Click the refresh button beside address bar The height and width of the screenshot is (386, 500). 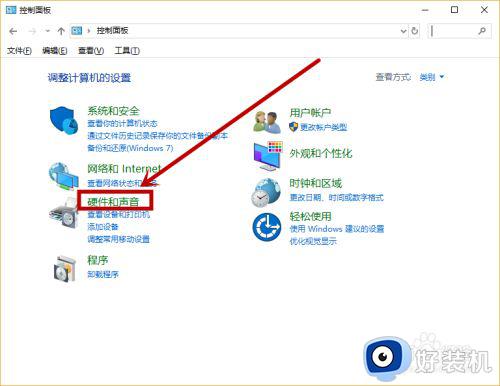415,31
